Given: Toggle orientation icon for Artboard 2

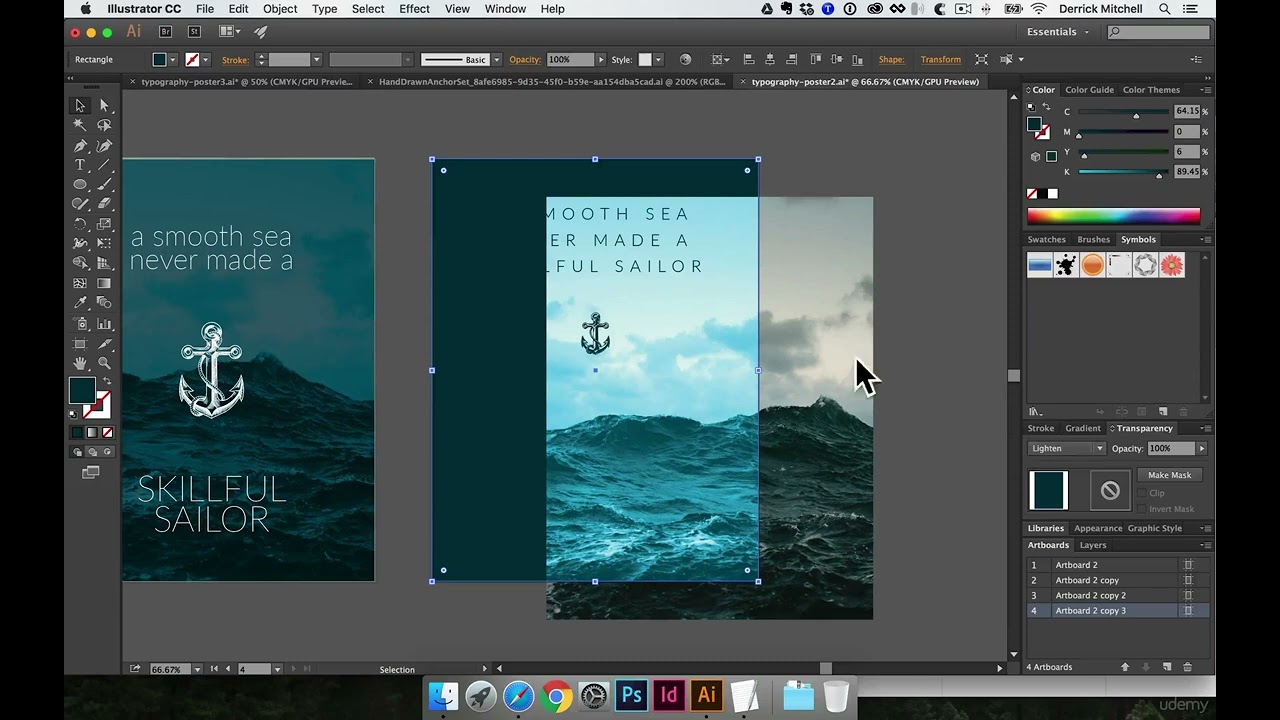Looking at the screenshot, I should point(1188,565).
